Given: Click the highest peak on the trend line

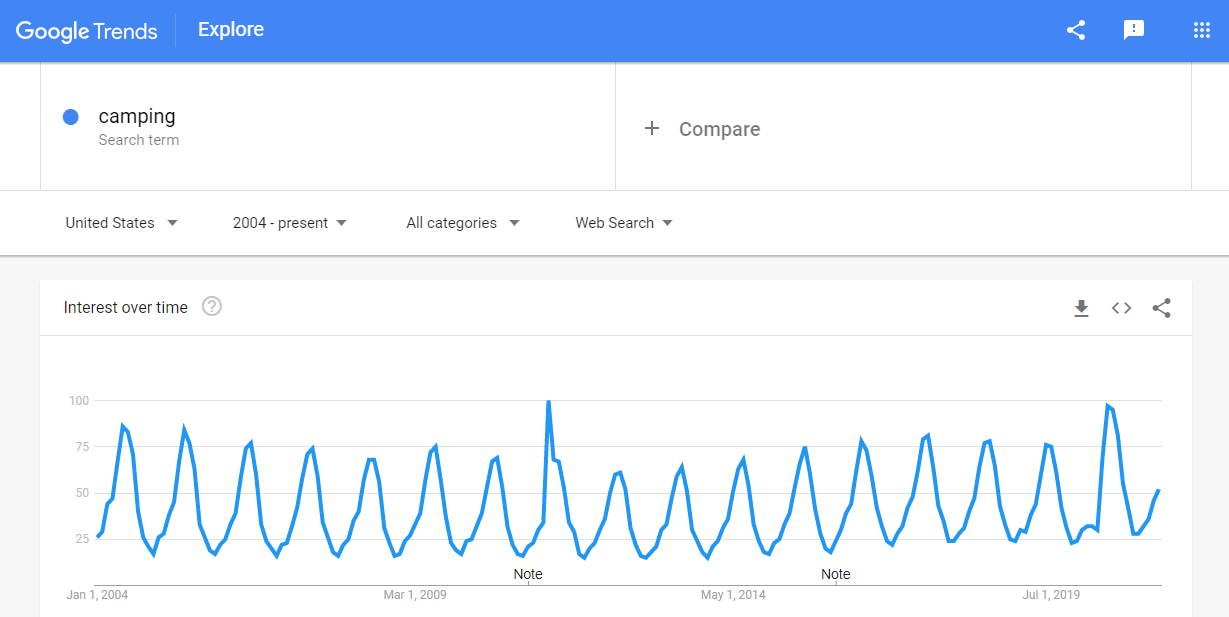Looking at the screenshot, I should tap(548, 401).
